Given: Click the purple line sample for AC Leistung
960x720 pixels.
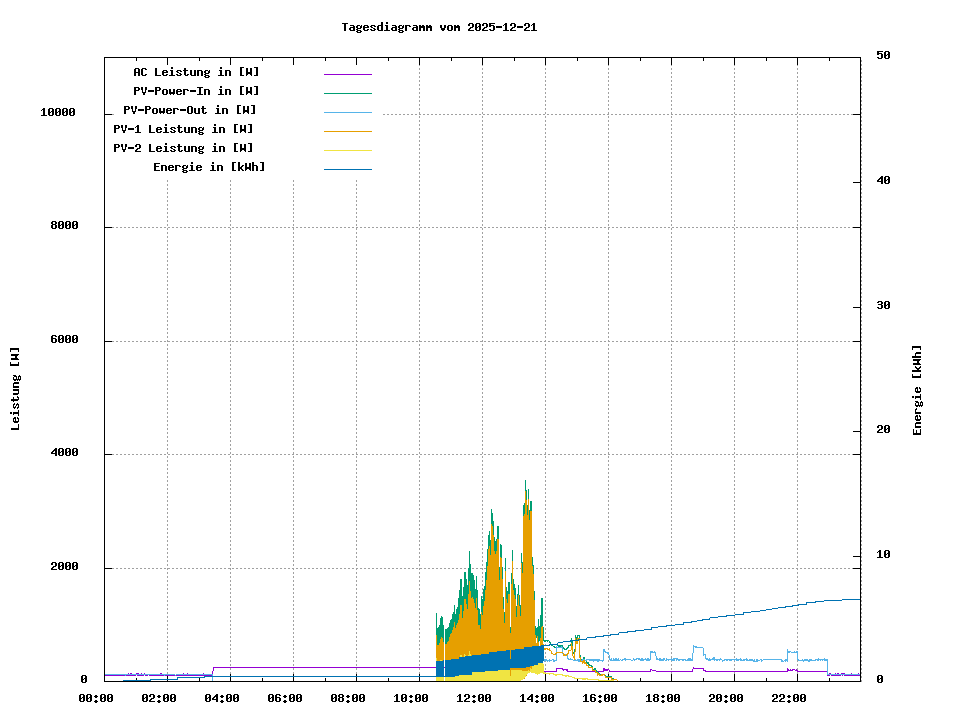Looking at the screenshot, I should [347, 74].
